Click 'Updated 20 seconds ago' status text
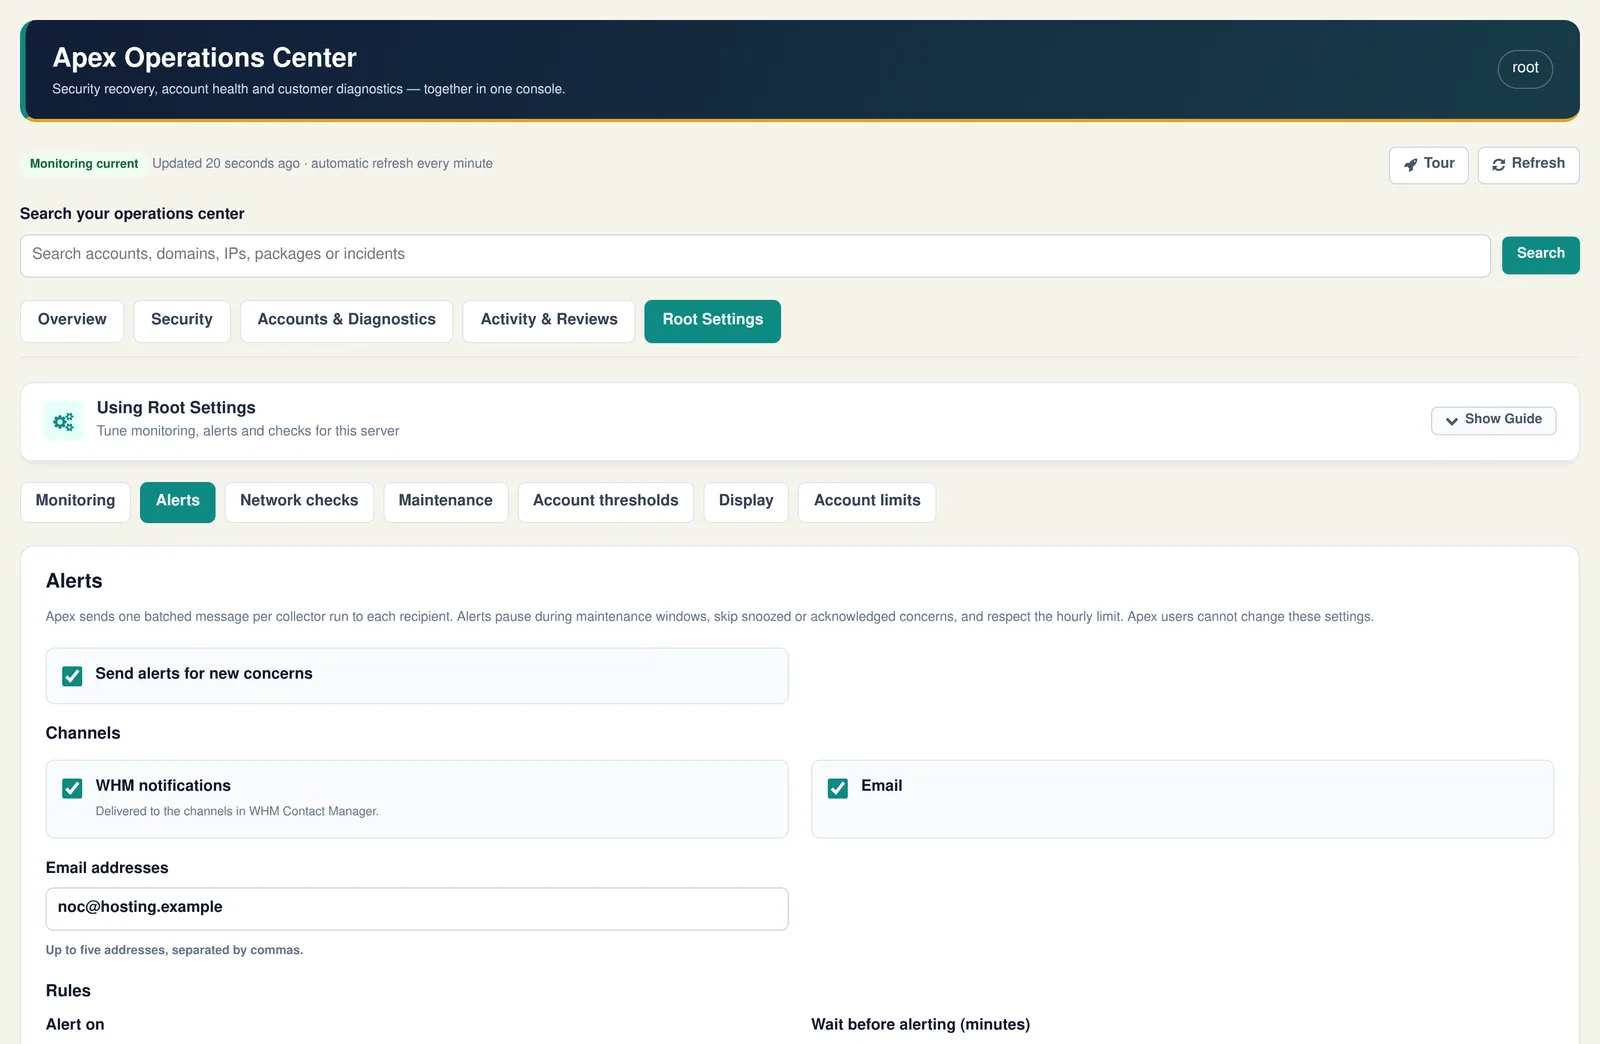The image size is (1600, 1044). 226,164
